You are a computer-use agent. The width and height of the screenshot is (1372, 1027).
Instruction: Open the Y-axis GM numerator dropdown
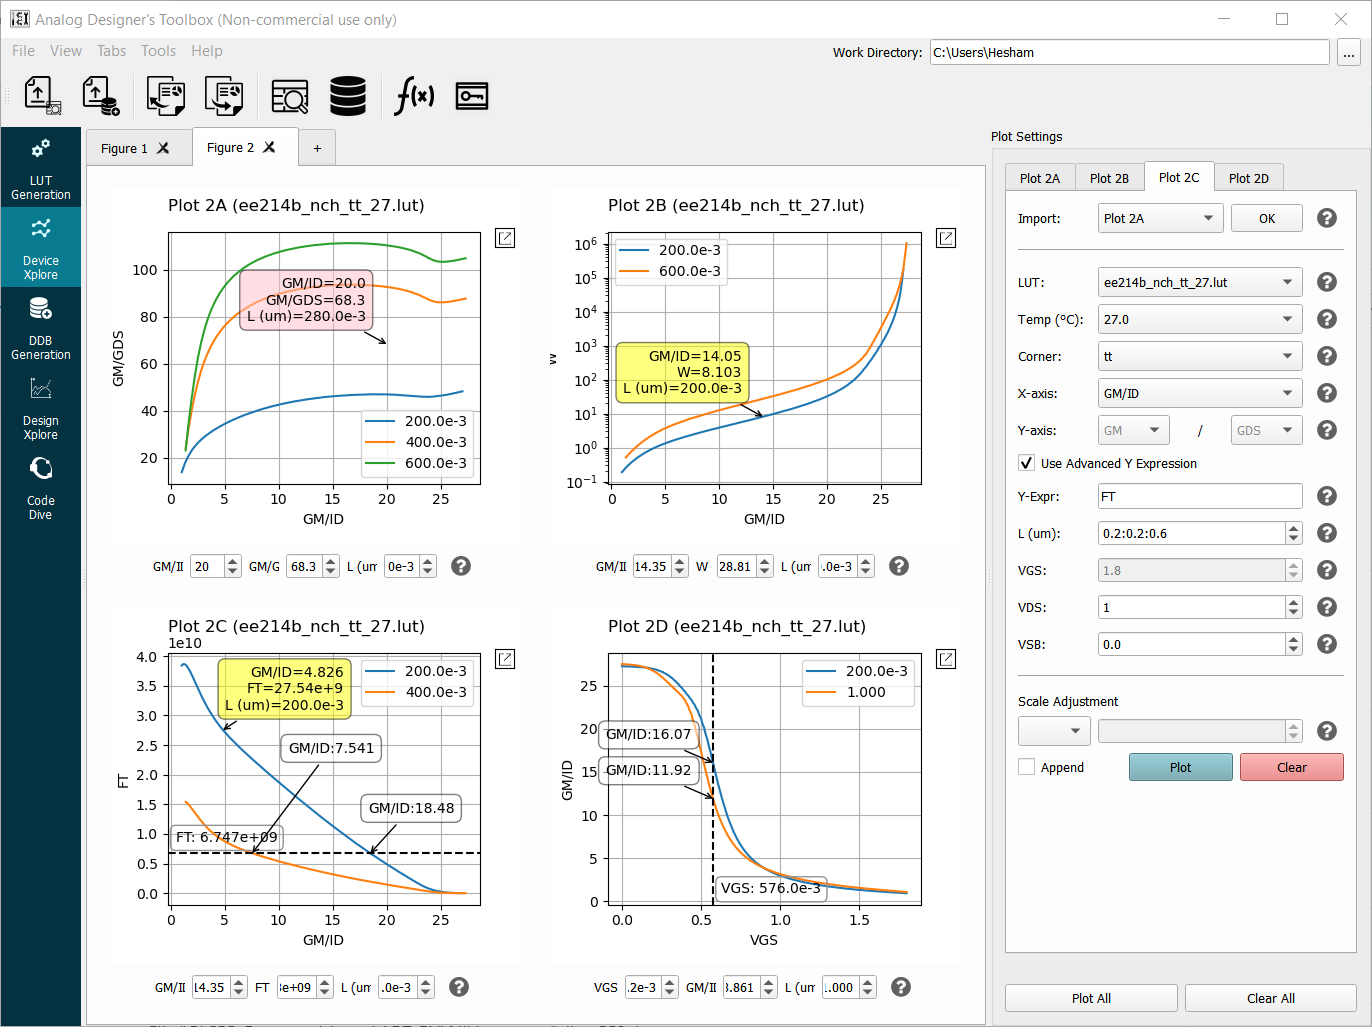coord(1134,430)
